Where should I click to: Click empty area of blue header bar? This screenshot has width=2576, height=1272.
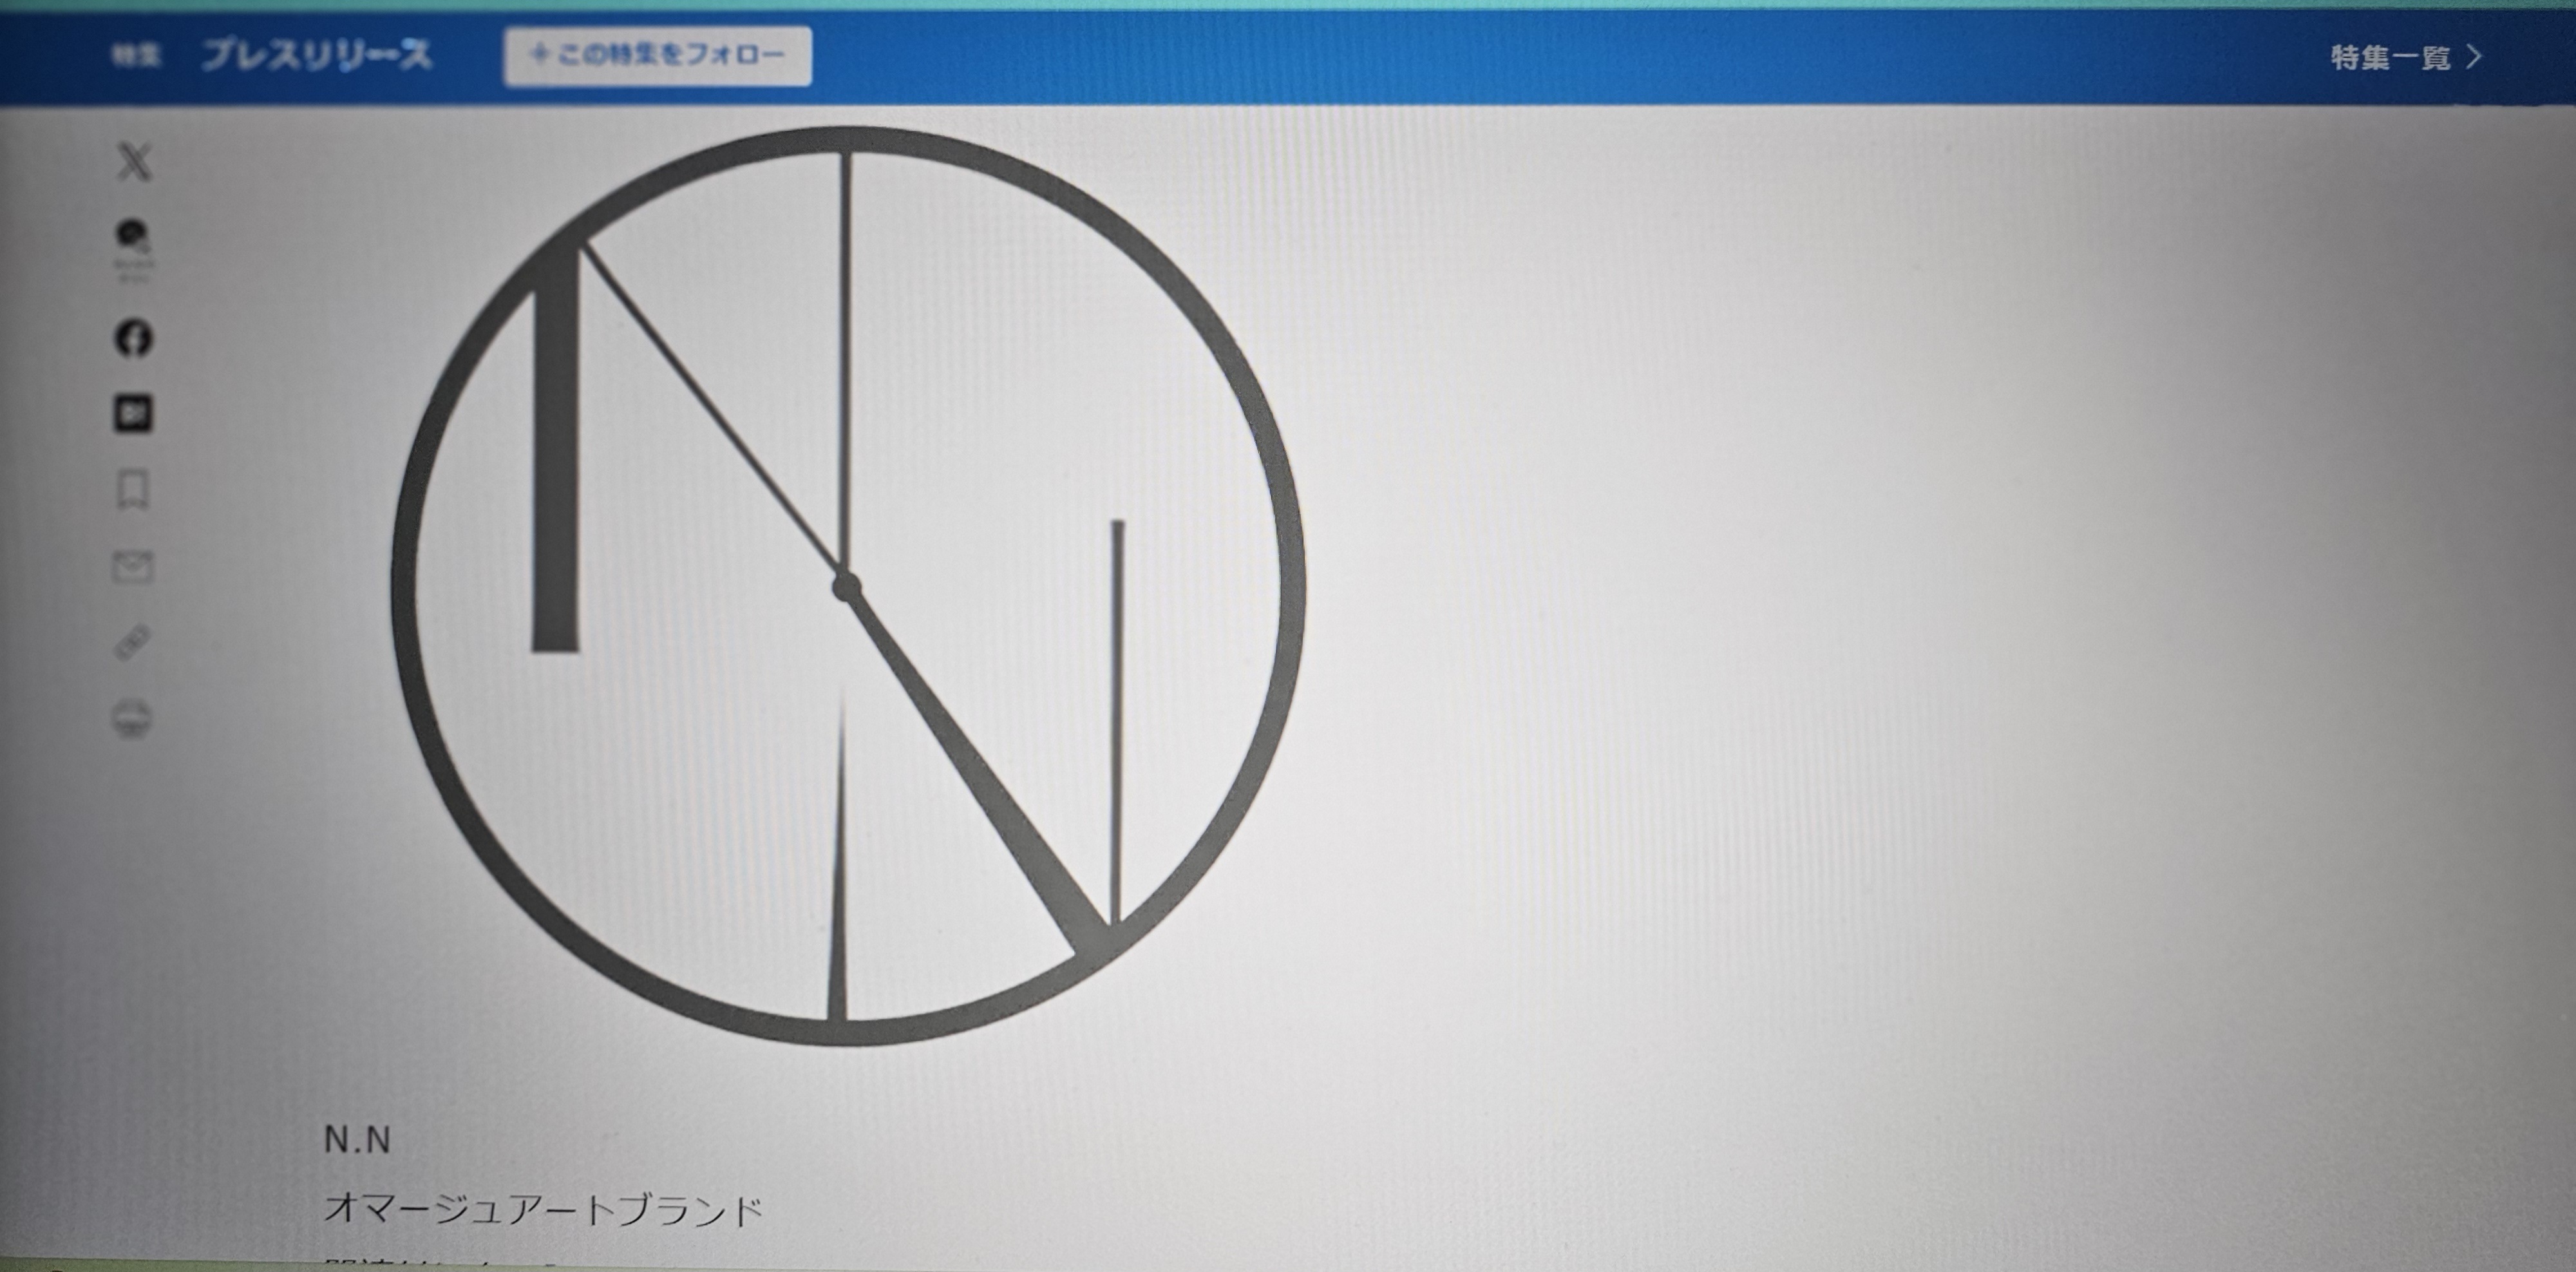click(1500, 57)
